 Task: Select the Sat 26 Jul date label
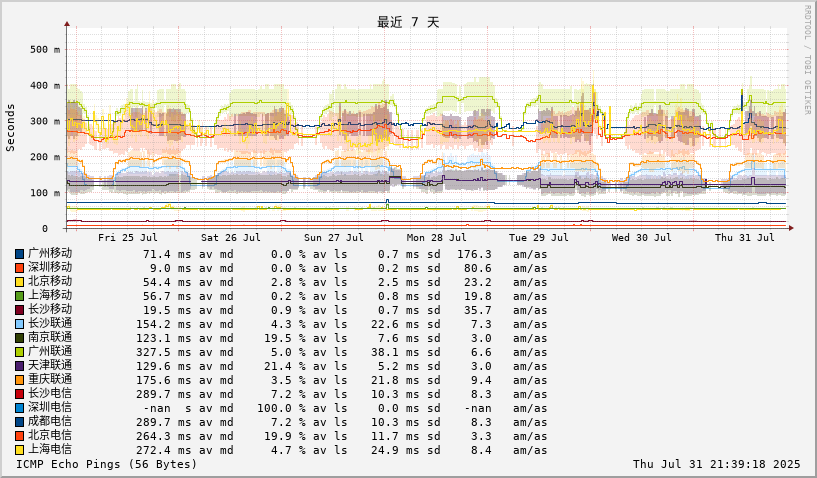231,238
